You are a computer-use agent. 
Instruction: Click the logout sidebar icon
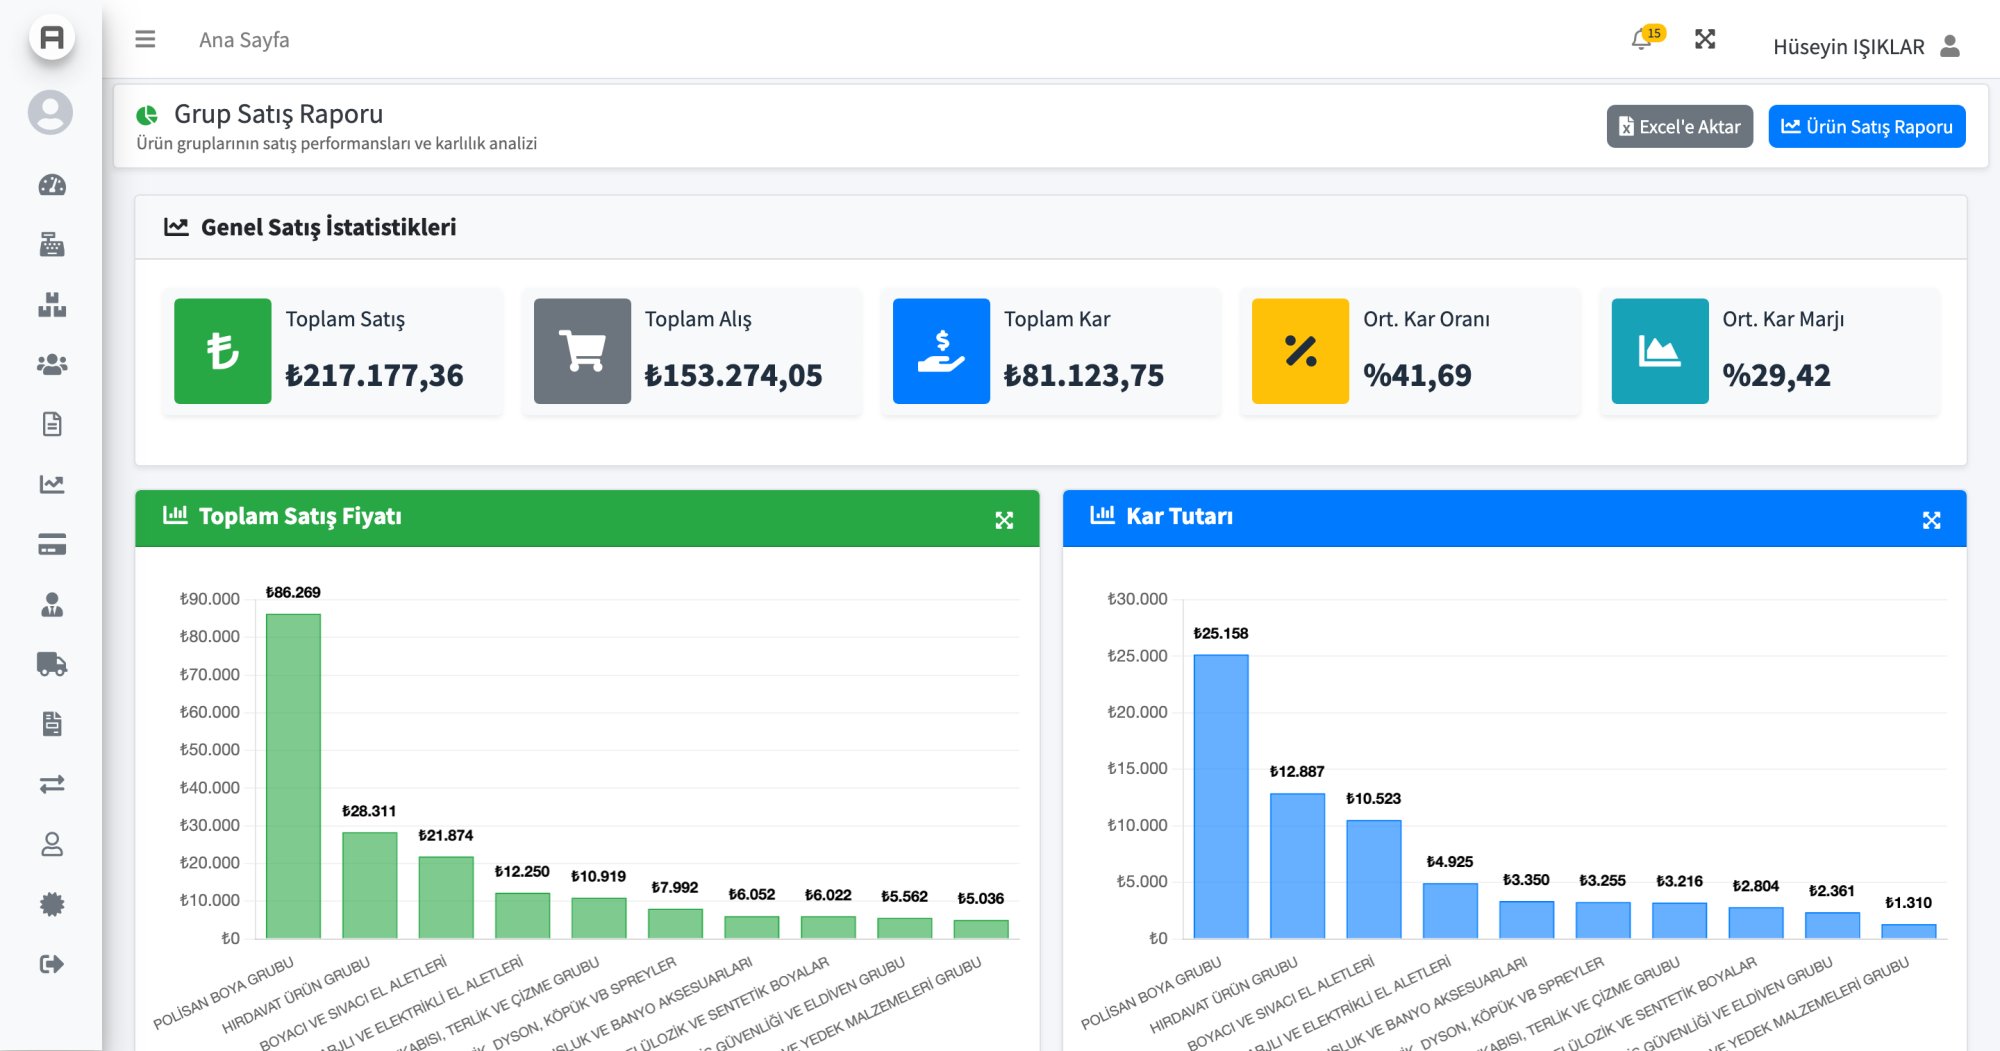(52, 964)
